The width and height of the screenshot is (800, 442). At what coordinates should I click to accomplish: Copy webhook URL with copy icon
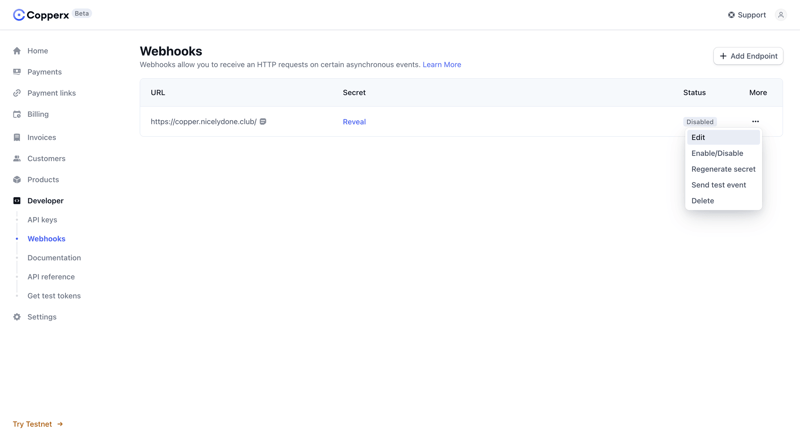pyautogui.click(x=263, y=121)
